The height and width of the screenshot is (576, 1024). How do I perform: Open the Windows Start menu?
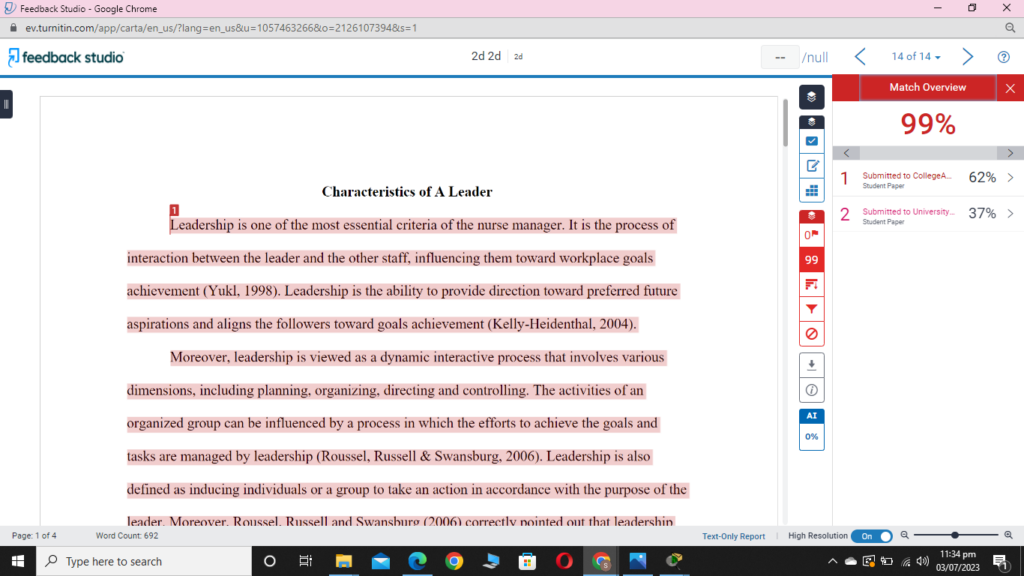point(17,560)
